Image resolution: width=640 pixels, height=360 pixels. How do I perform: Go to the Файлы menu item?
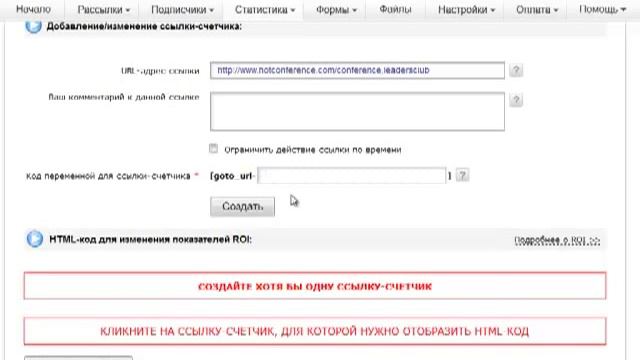[x=395, y=9]
